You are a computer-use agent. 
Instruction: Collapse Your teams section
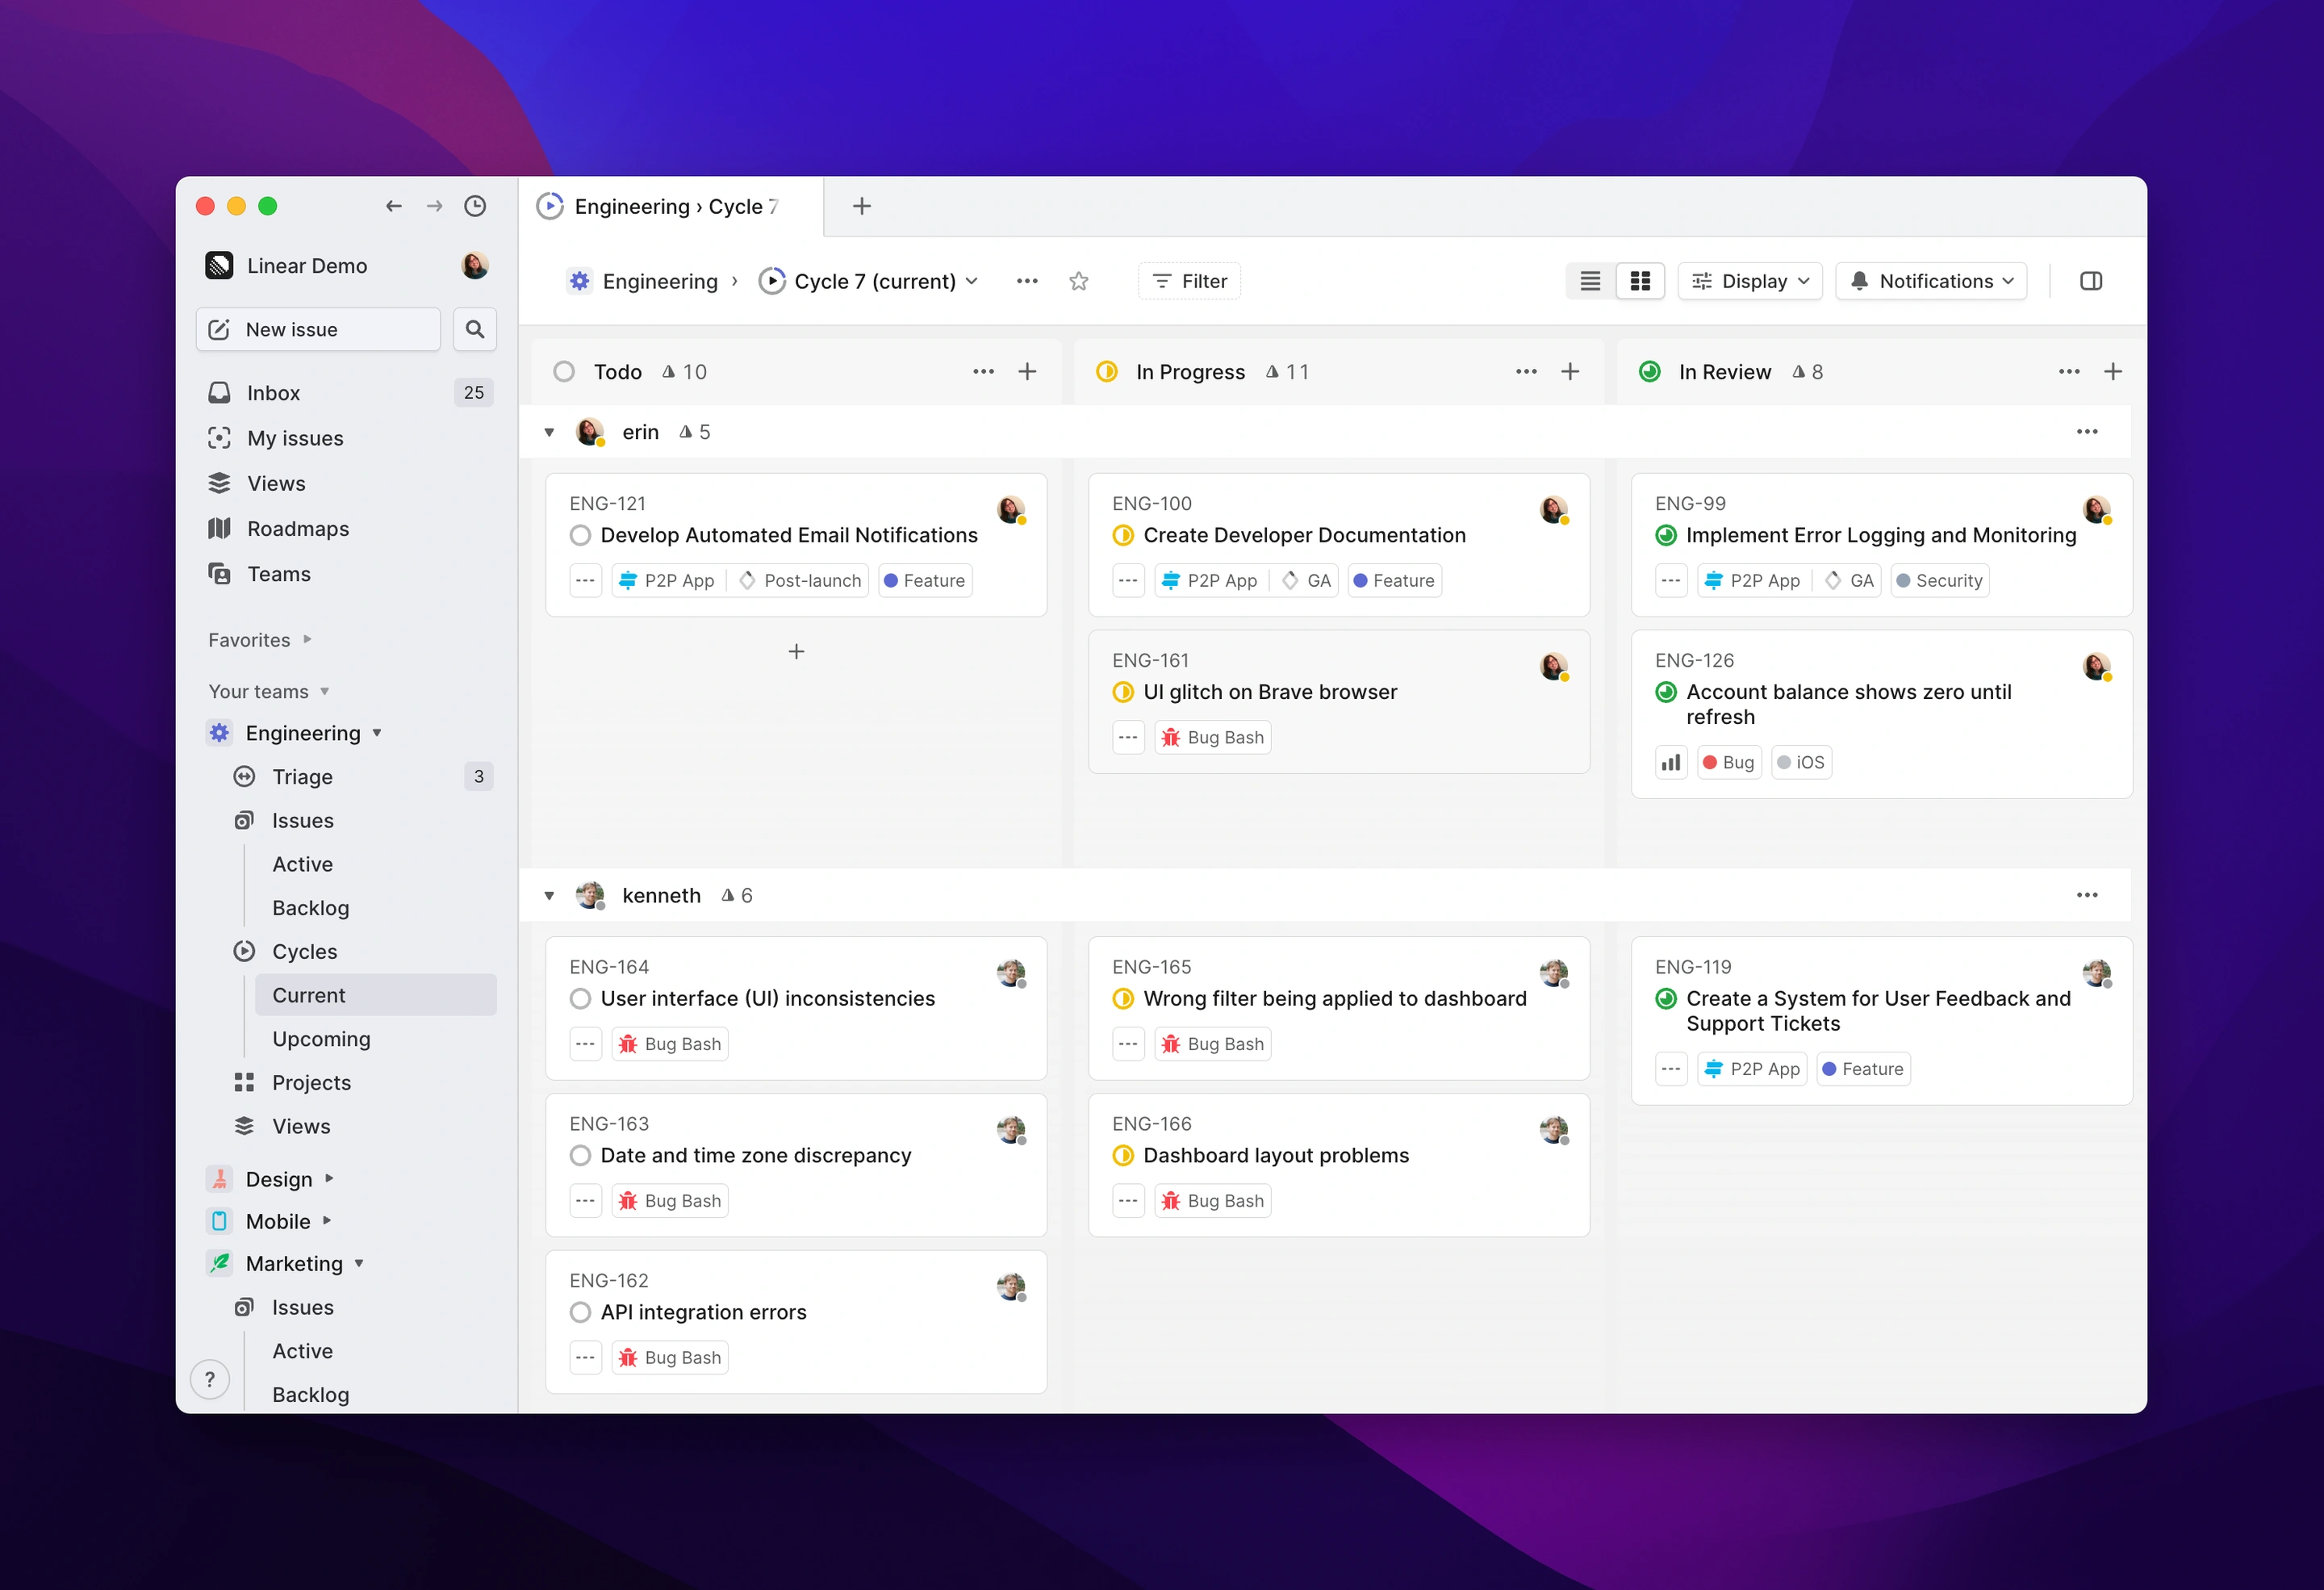tap(269, 692)
